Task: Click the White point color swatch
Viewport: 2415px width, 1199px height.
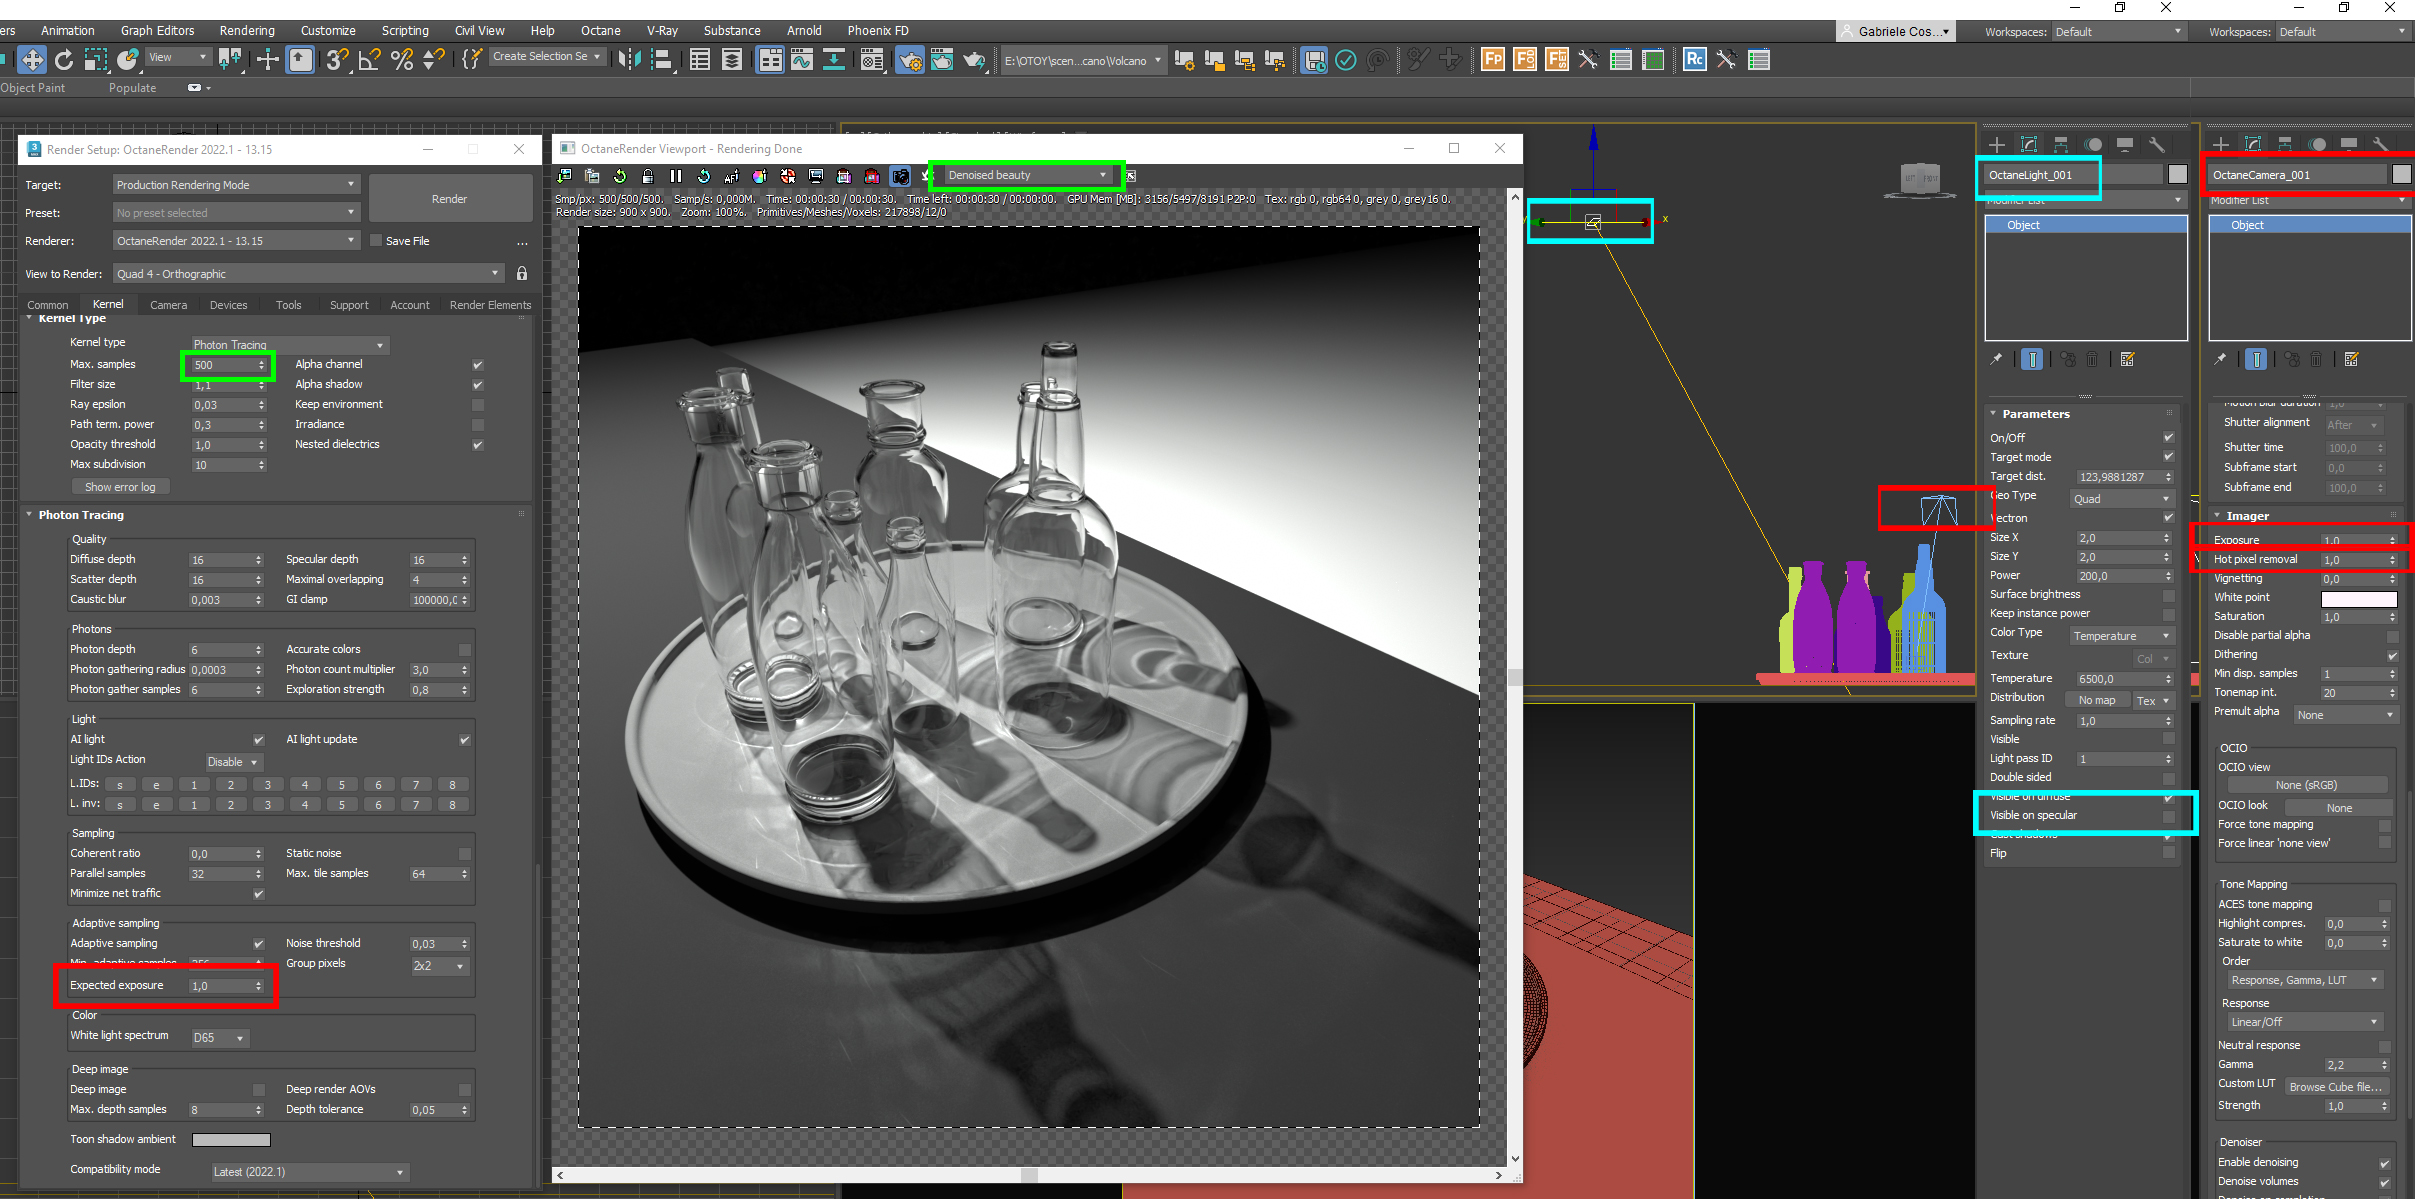Action: (2358, 598)
